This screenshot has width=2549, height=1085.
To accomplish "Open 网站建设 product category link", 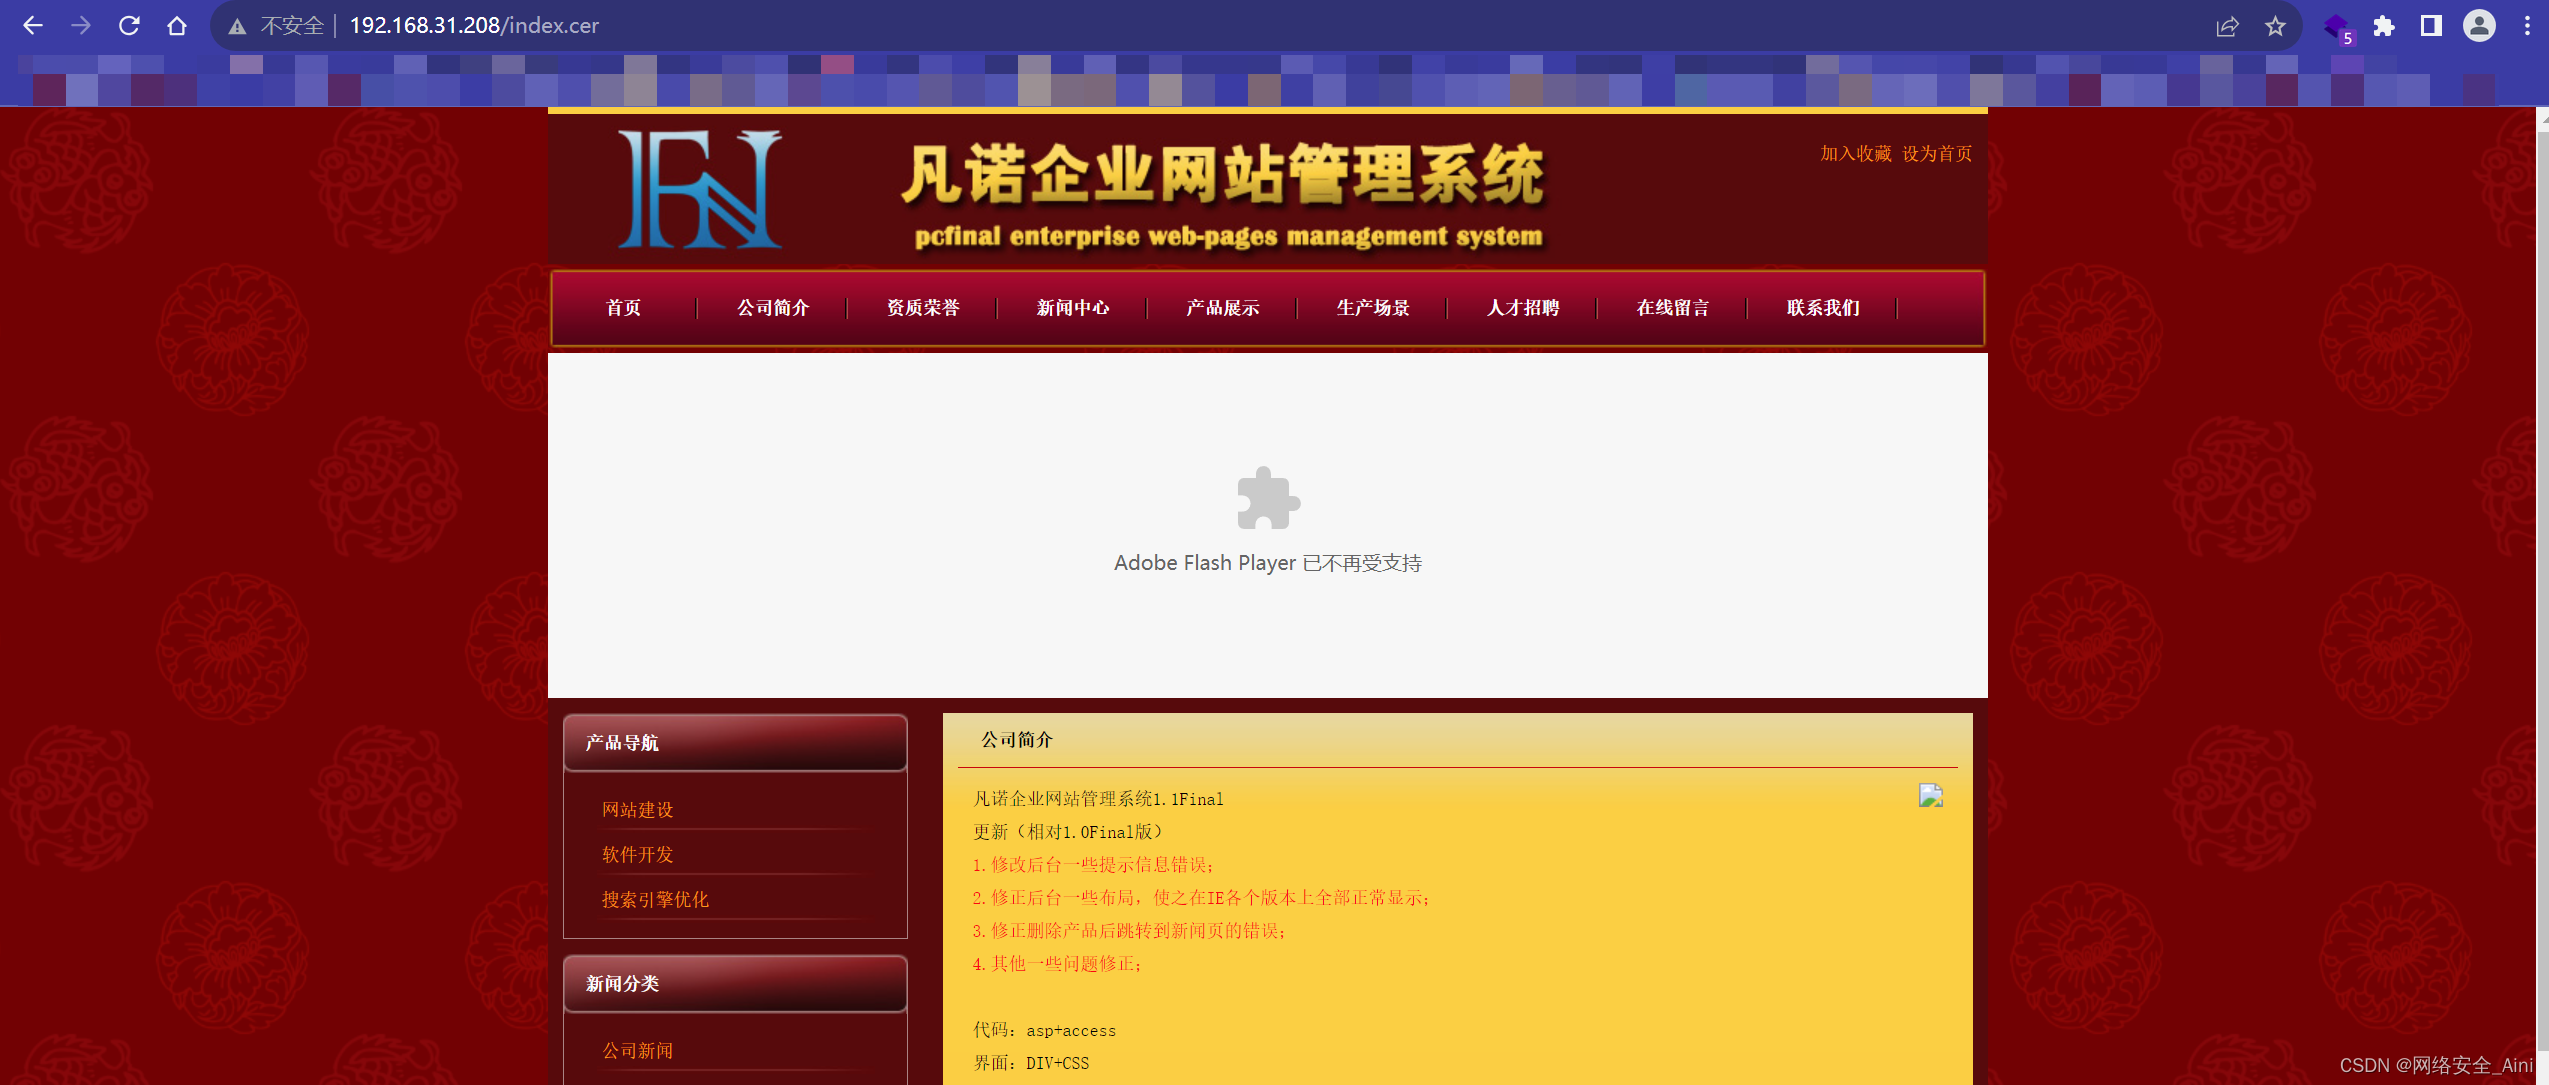I will point(637,810).
